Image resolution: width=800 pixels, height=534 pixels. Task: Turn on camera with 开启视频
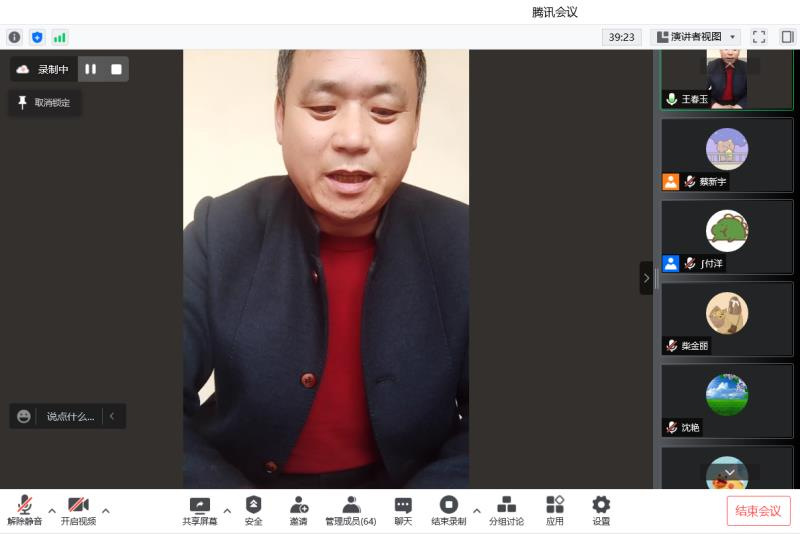coord(78,511)
